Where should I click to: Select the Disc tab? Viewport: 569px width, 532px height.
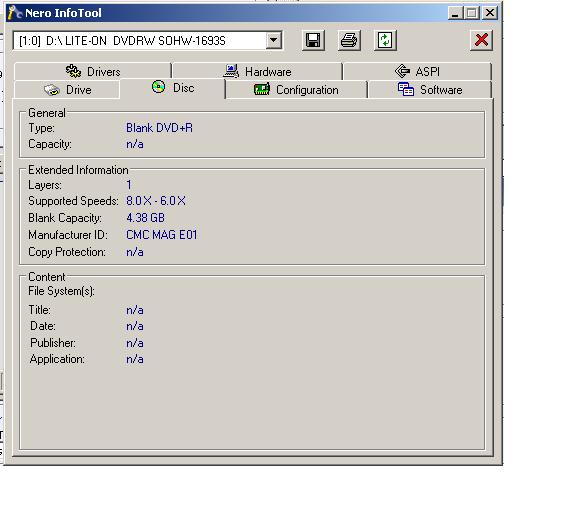[x=173, y=88]
